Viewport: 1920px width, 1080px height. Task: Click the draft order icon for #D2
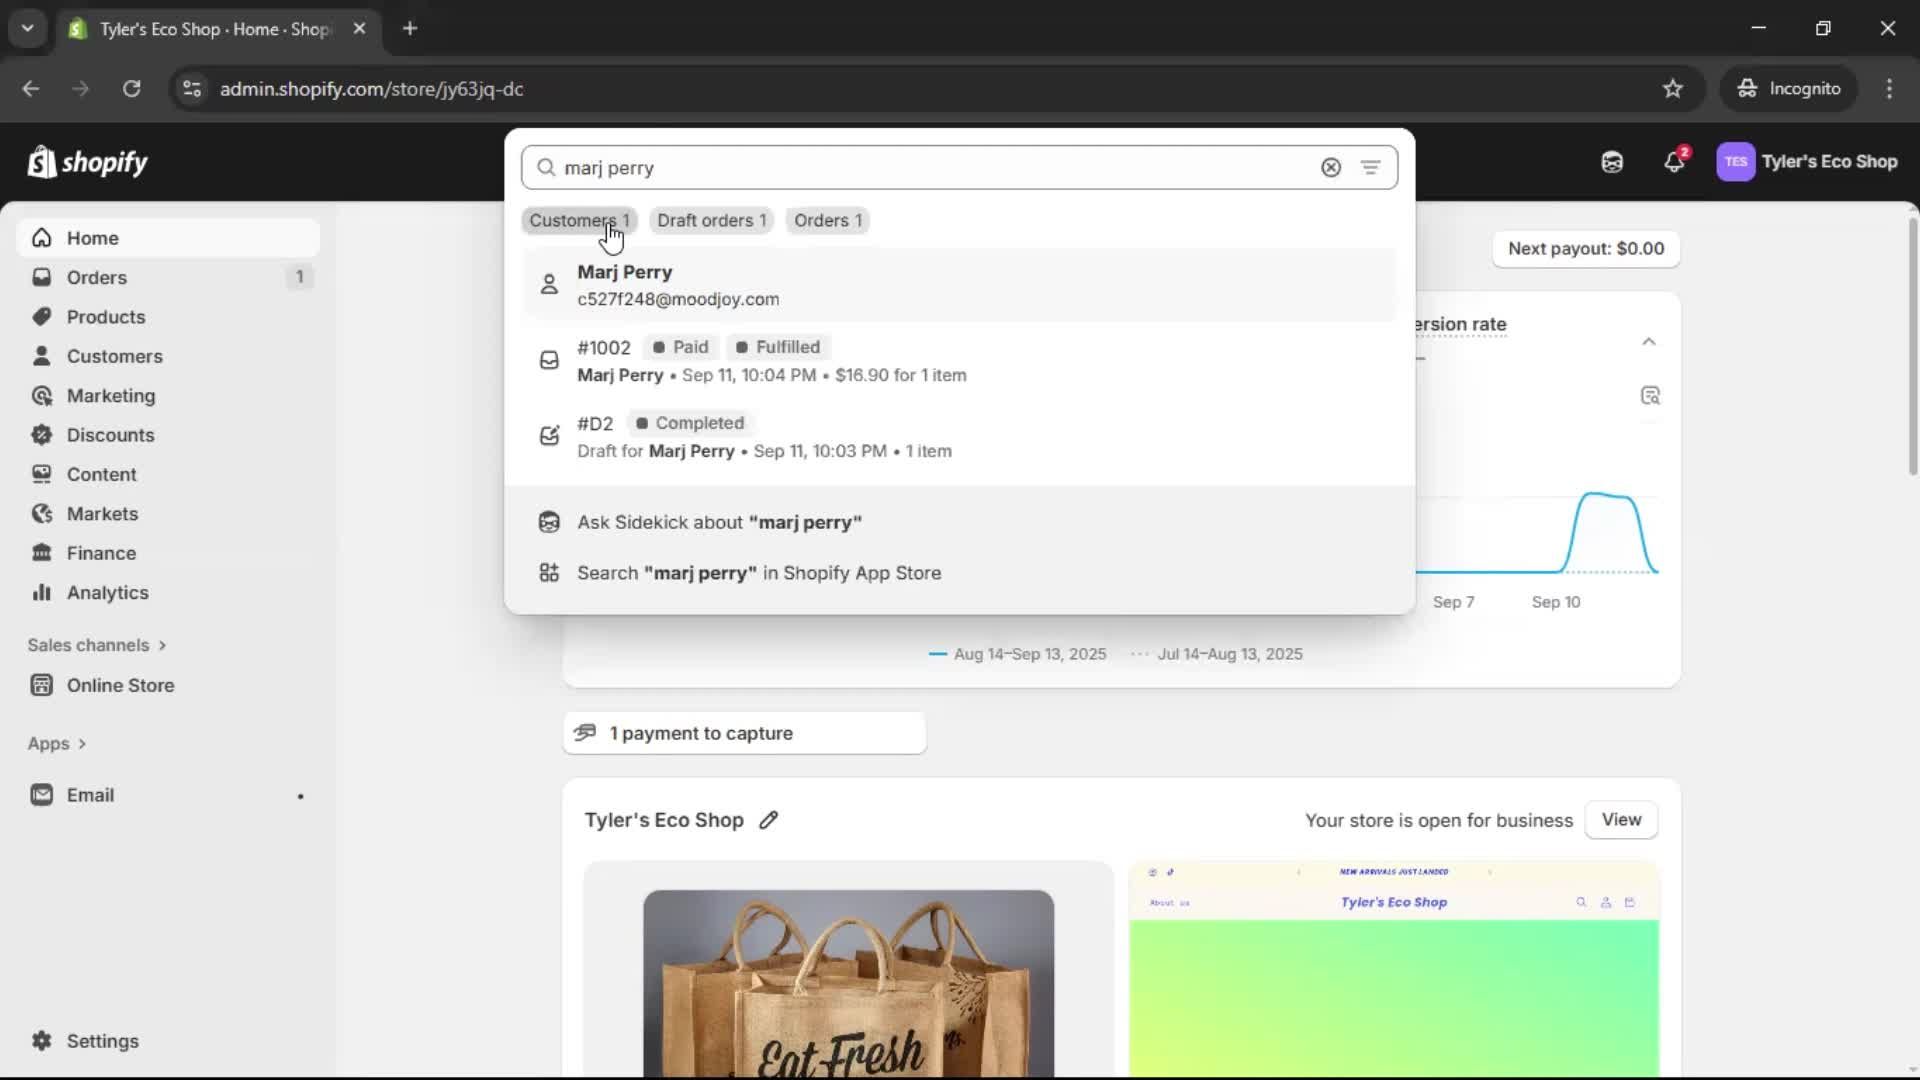(549, 436)
